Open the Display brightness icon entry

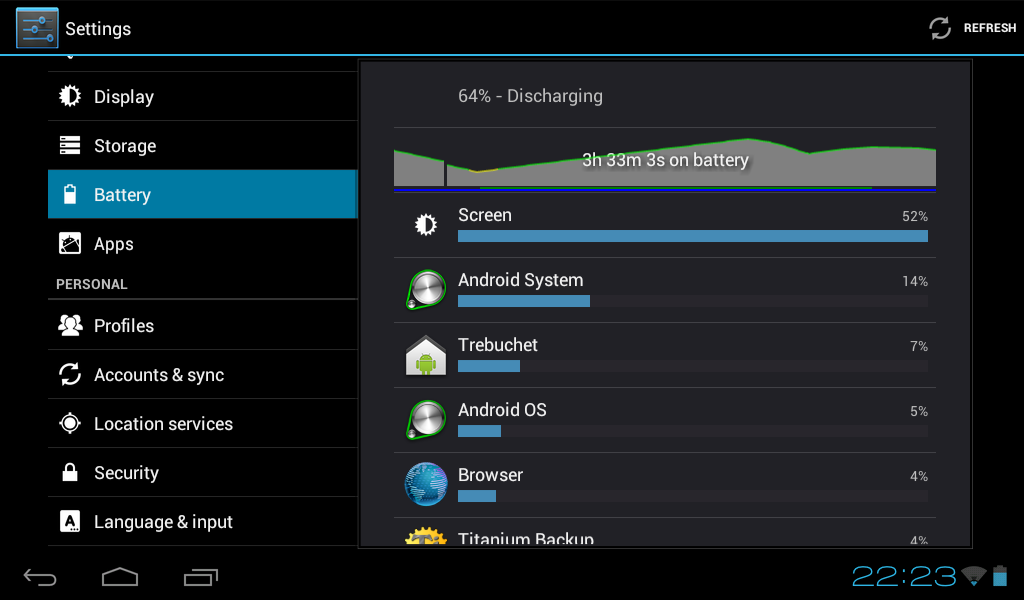point(70,96)
